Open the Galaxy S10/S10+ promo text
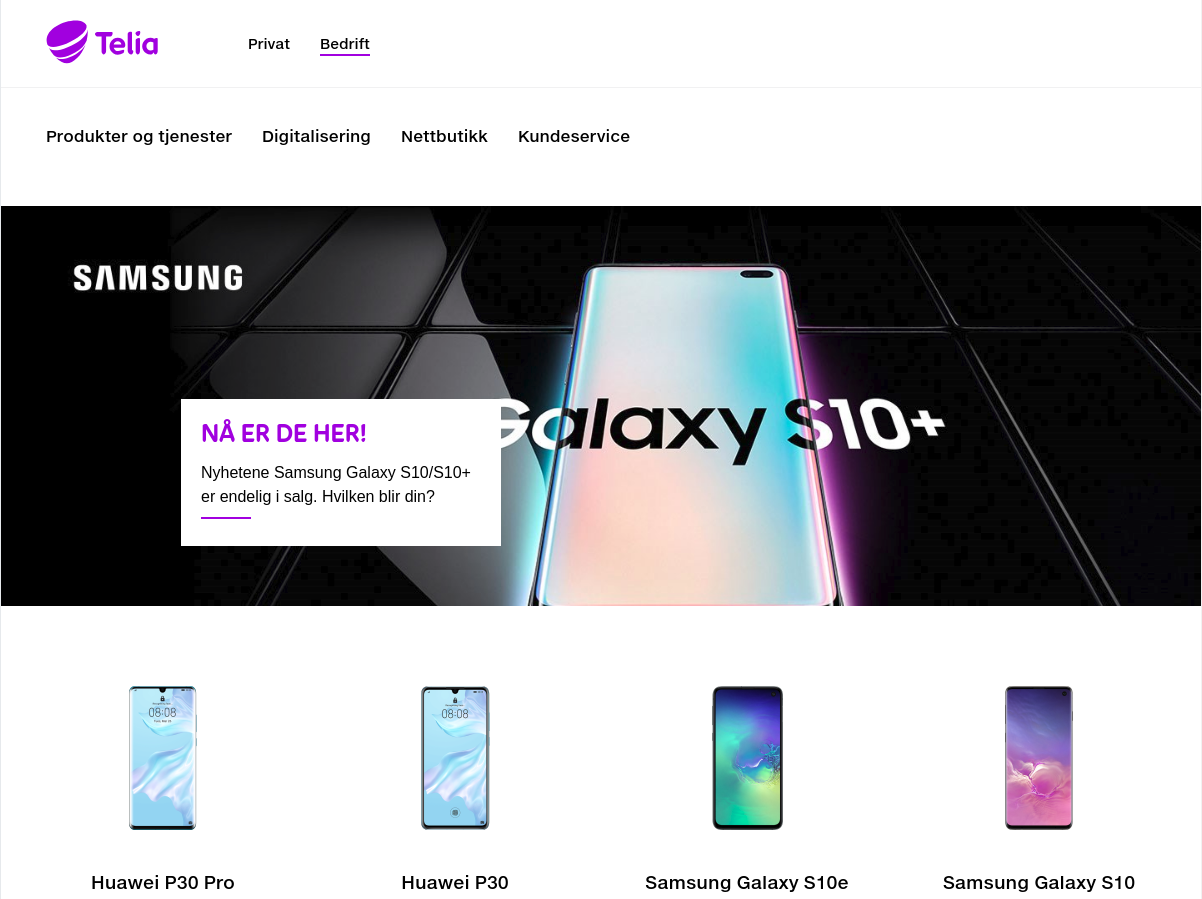 pyautogui.click(x=336, y=484)
